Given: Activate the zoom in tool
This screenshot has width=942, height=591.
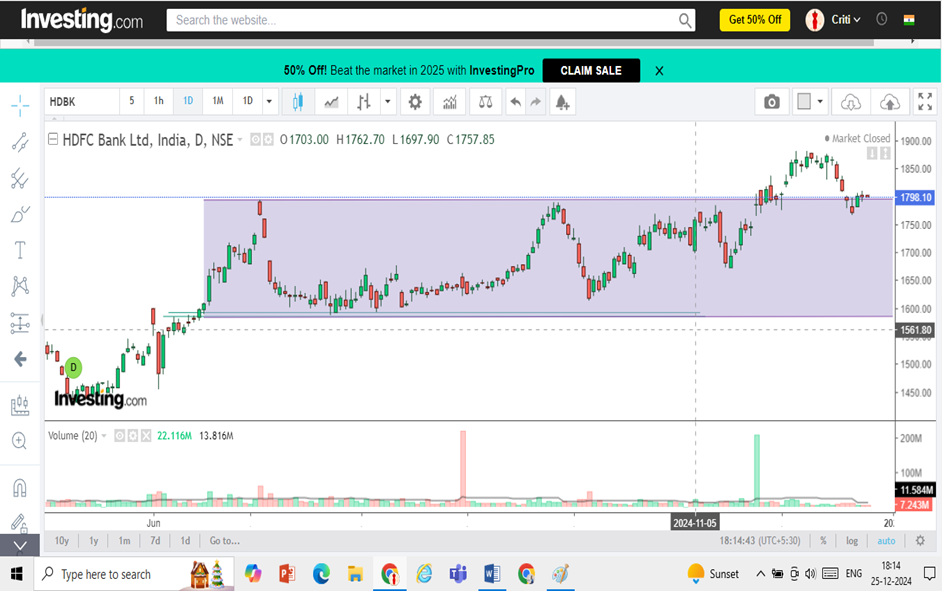Looking at the screenshot, I should 19,441.
